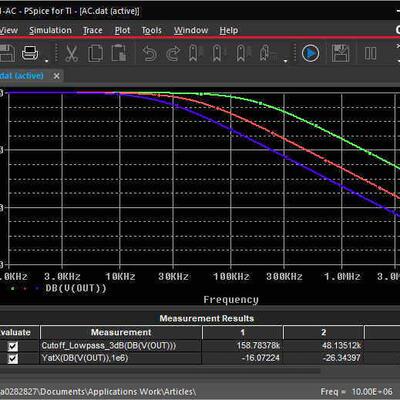Click the 10KHz x-axis label
This screenshot has height=400, width=400.
[120, 277]
